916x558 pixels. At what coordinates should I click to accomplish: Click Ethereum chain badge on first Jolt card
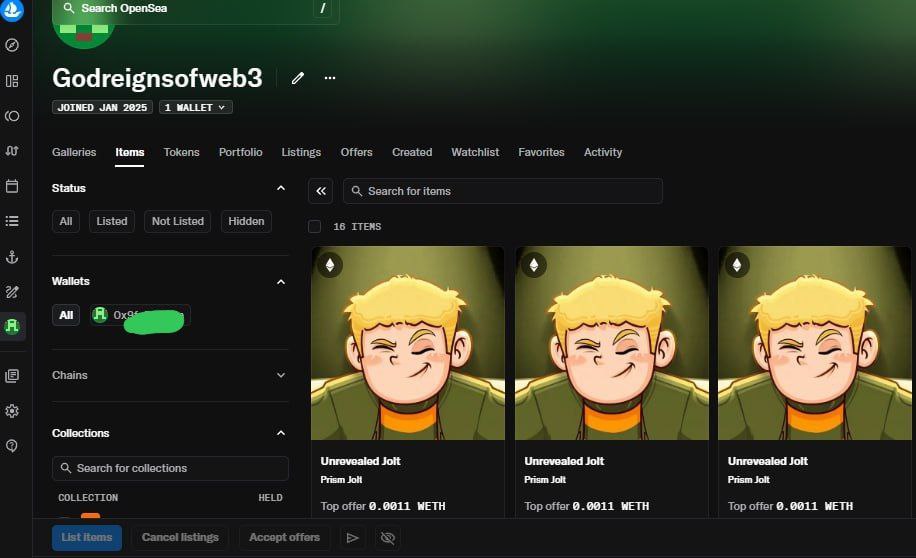tap(330, 265)
